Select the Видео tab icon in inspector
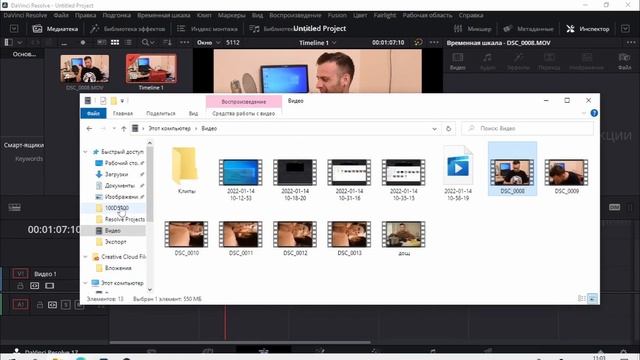 click(458, 61)
